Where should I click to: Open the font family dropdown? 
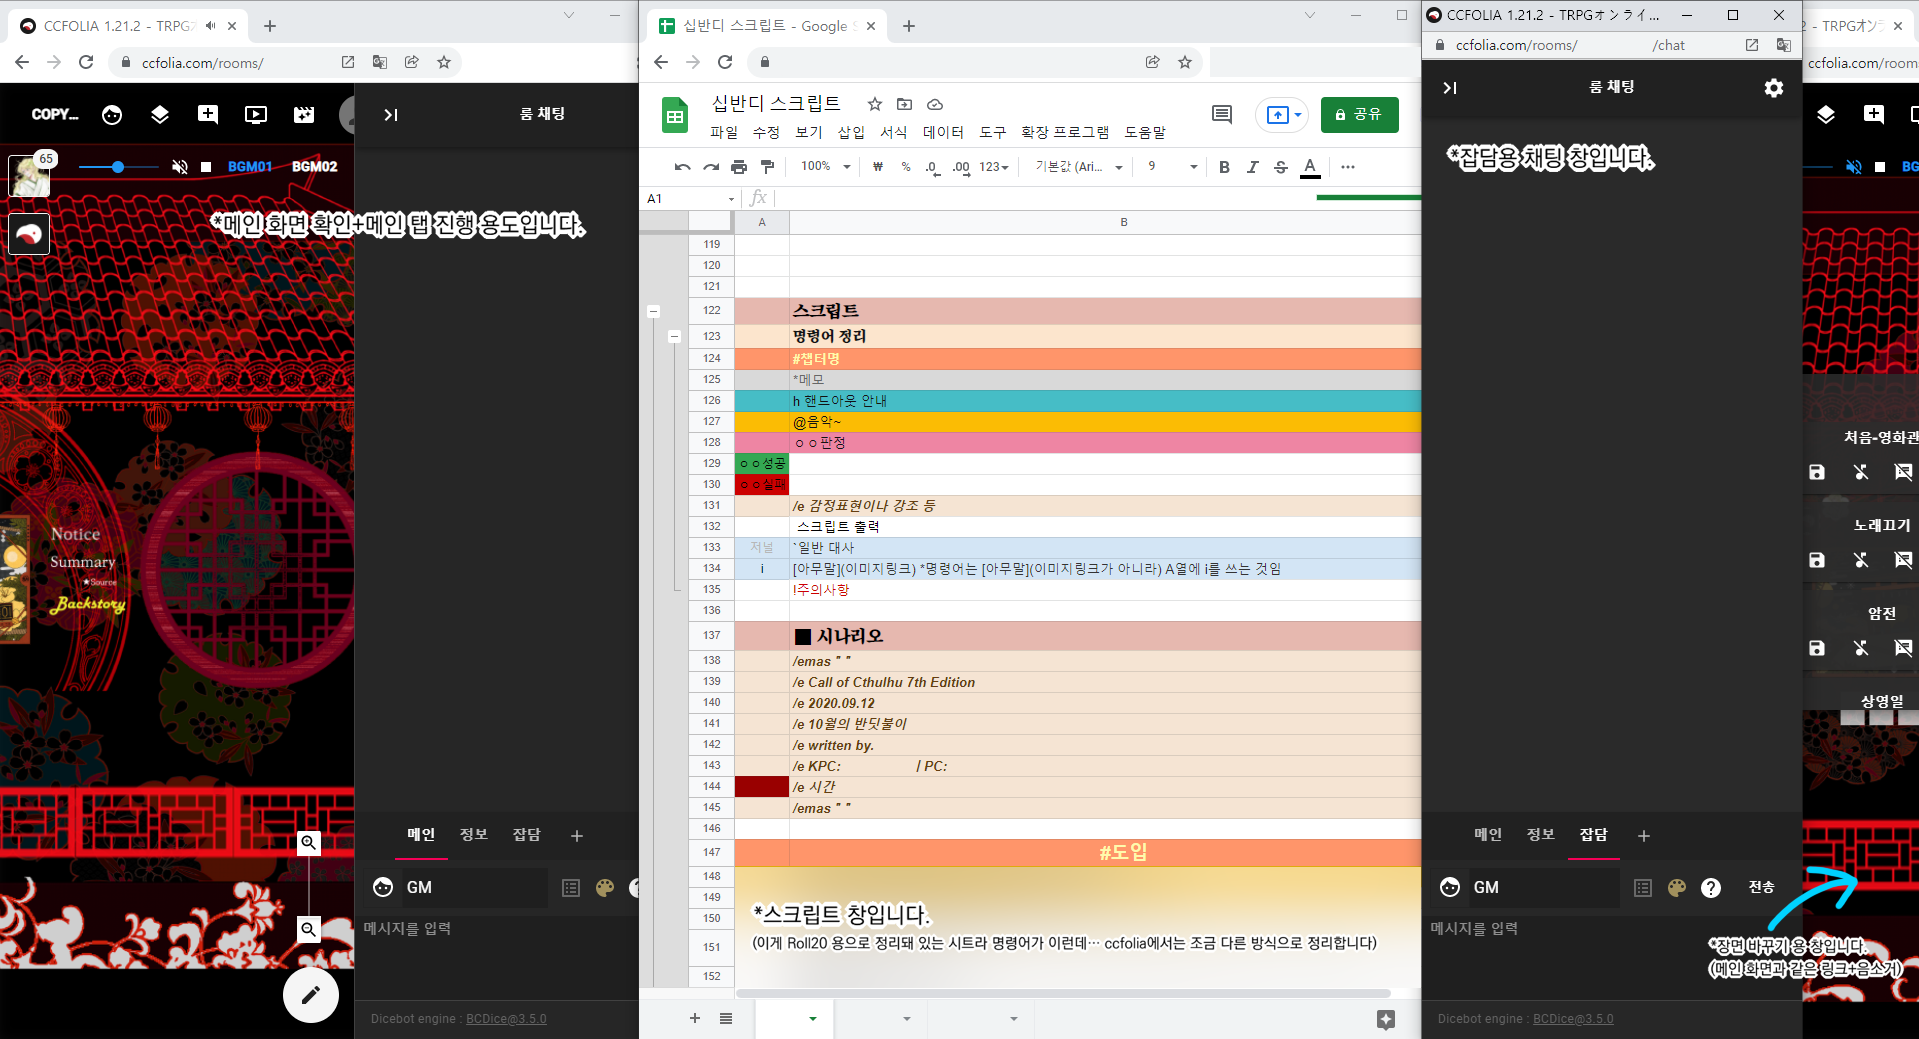coord(1079,167)
